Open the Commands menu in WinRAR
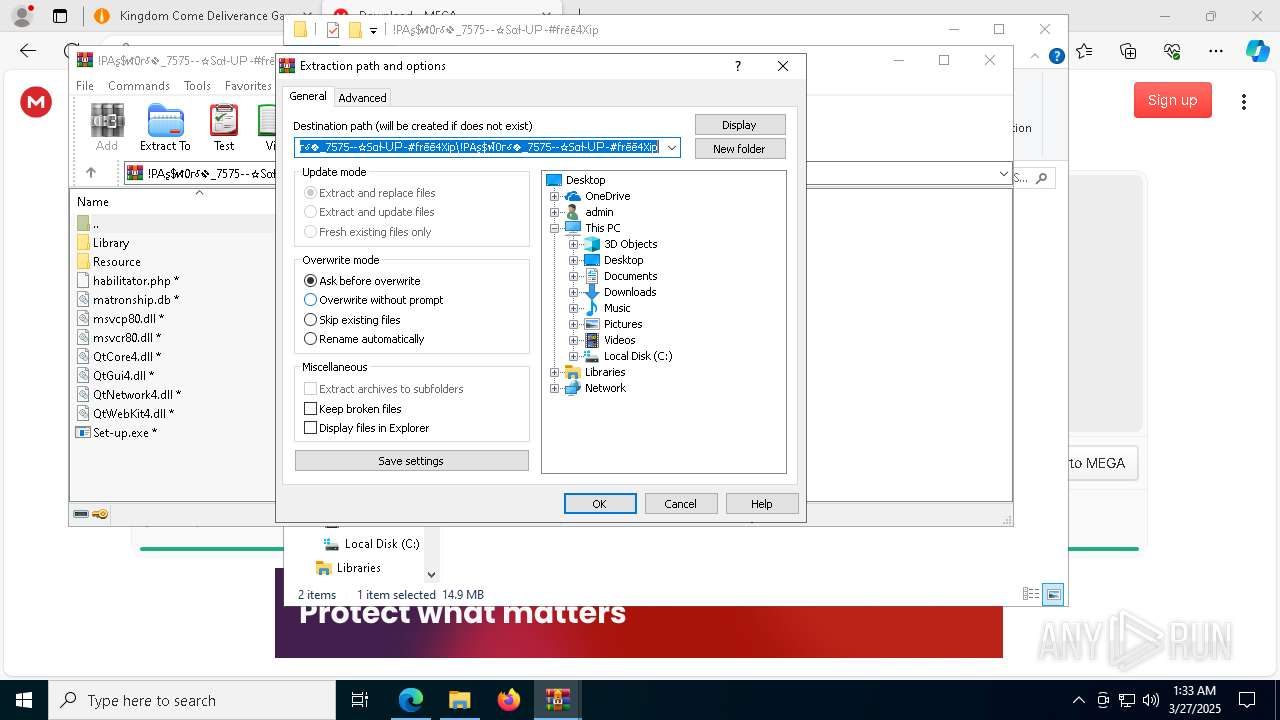Image resolution: width=1280 pixels, height=720 pixels. (x=139, y=86)
